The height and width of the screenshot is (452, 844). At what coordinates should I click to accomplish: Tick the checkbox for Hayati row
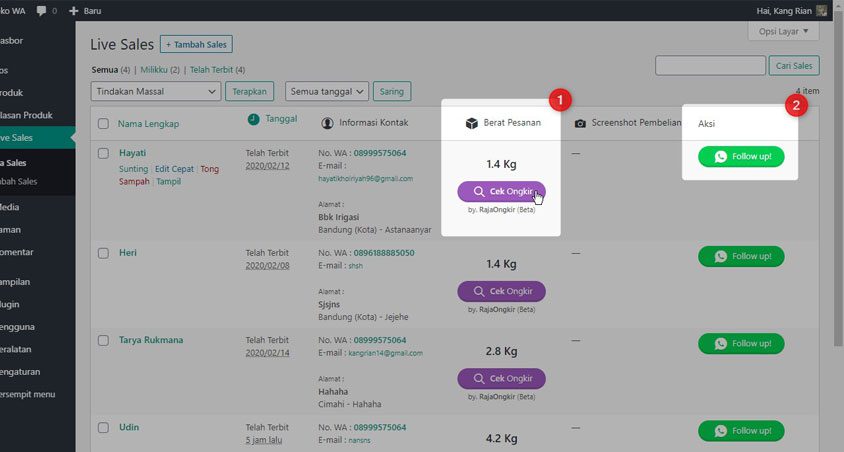coord(103,153)
